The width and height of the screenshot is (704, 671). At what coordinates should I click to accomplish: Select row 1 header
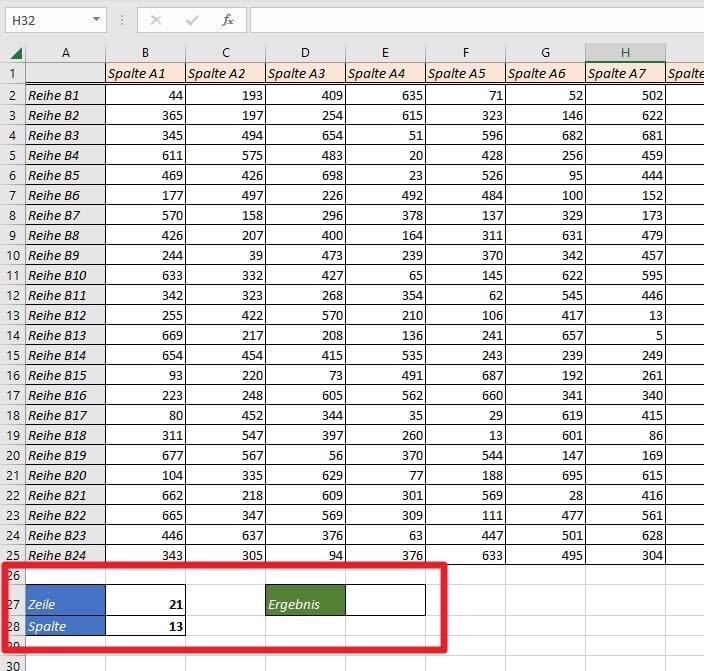(13, 73)
